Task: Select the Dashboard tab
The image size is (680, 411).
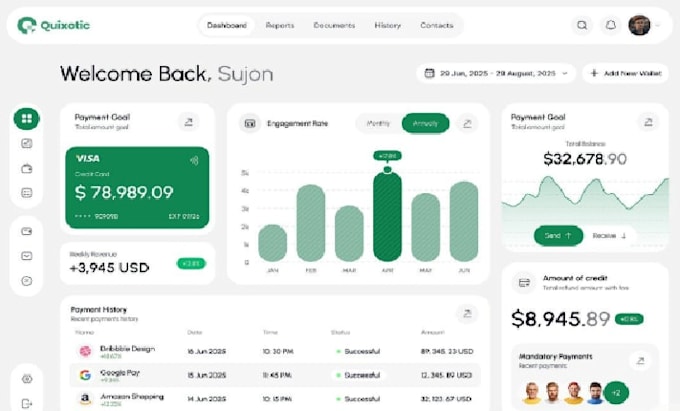Action: click(x=227, y=25)
